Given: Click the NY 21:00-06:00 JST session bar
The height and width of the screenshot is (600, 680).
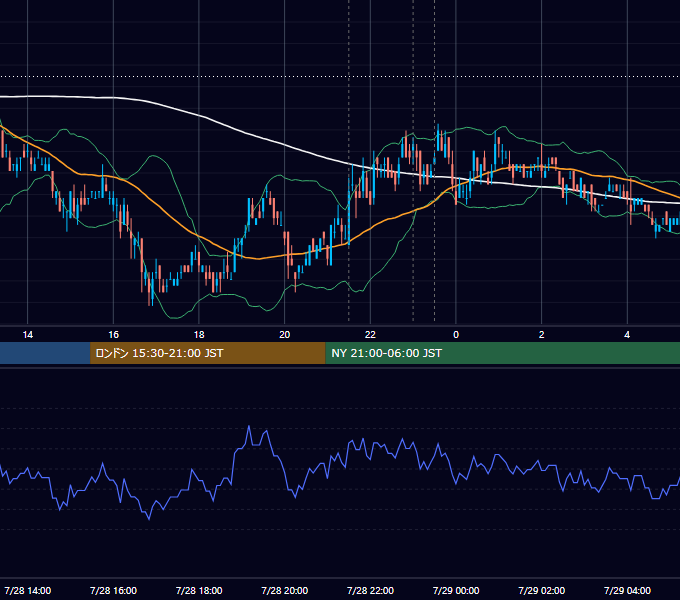Looking at the screenshot, I should (x=503, y=353).
